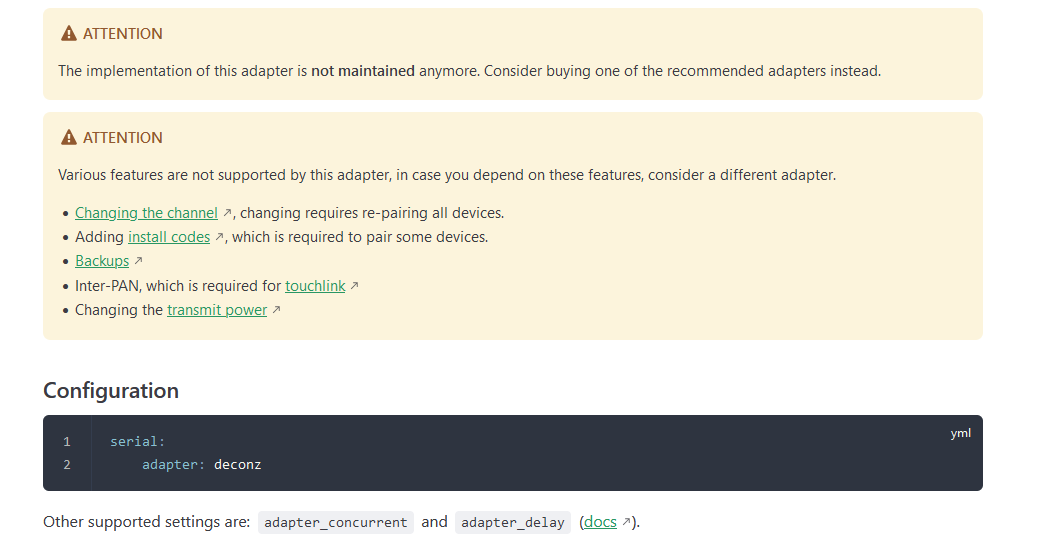This screenshot has height=552, width=1056.
Task: Click the external-link arrow after "transmit power"
Action: pyautogui.click(x=277, y=311)
